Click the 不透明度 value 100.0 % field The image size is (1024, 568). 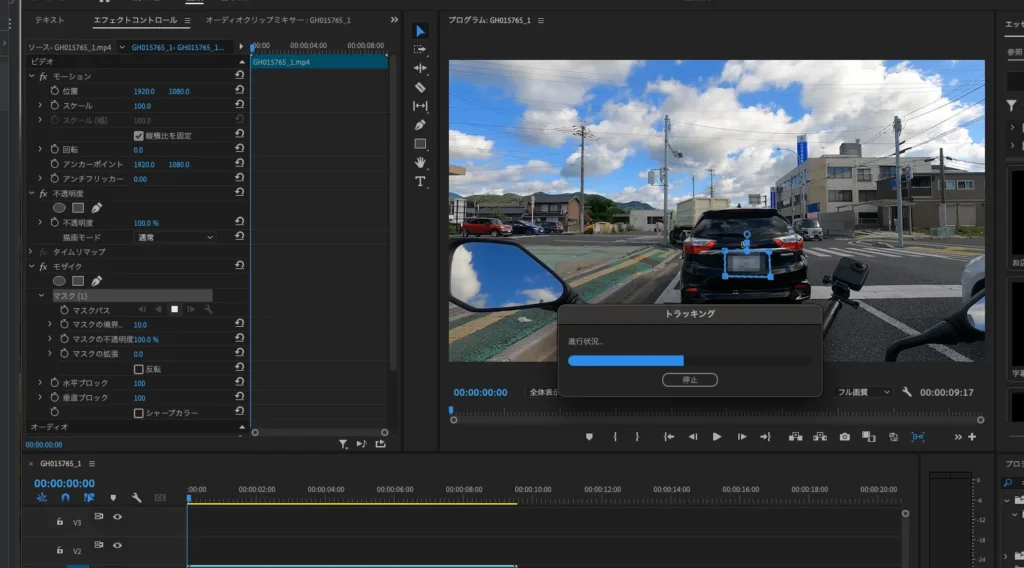pos(146,223)
